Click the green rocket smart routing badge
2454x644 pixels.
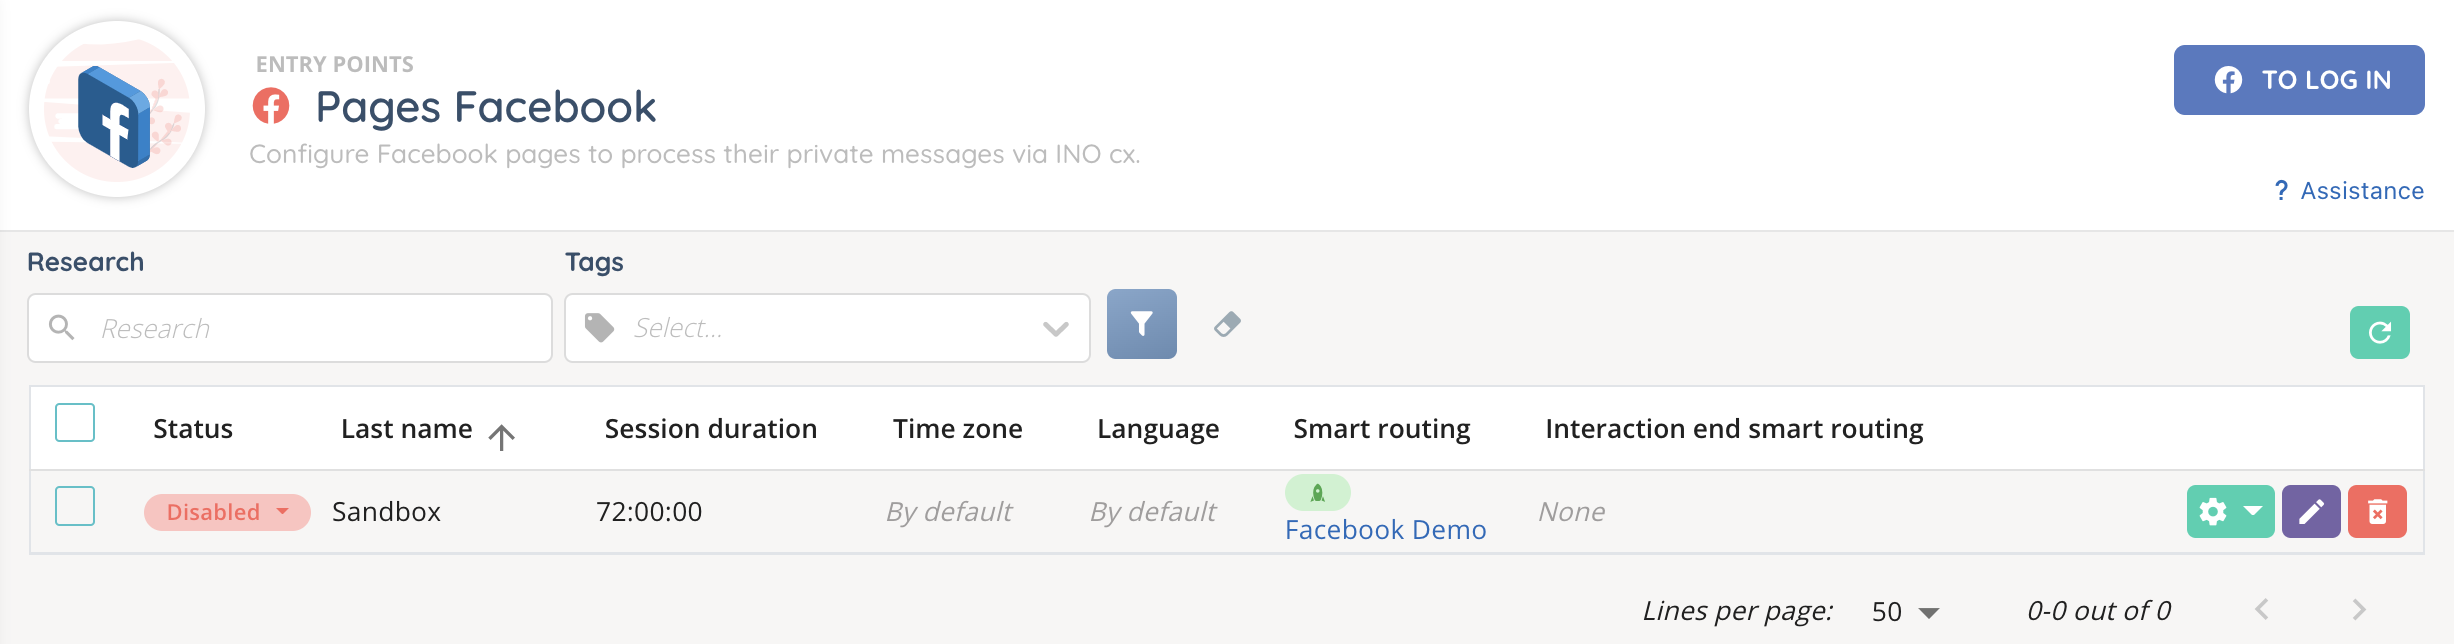pyautogui.click(x=1317, y=493)
